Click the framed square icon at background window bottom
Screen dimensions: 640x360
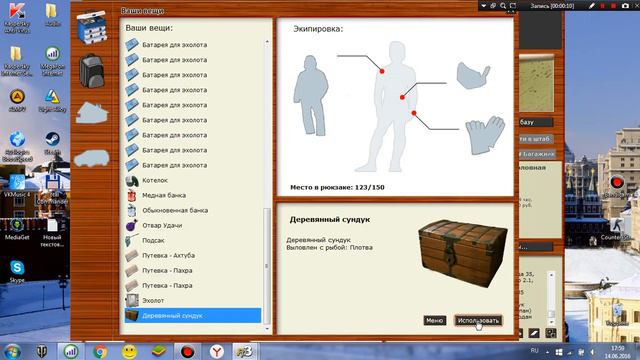[x=551, y=333]
